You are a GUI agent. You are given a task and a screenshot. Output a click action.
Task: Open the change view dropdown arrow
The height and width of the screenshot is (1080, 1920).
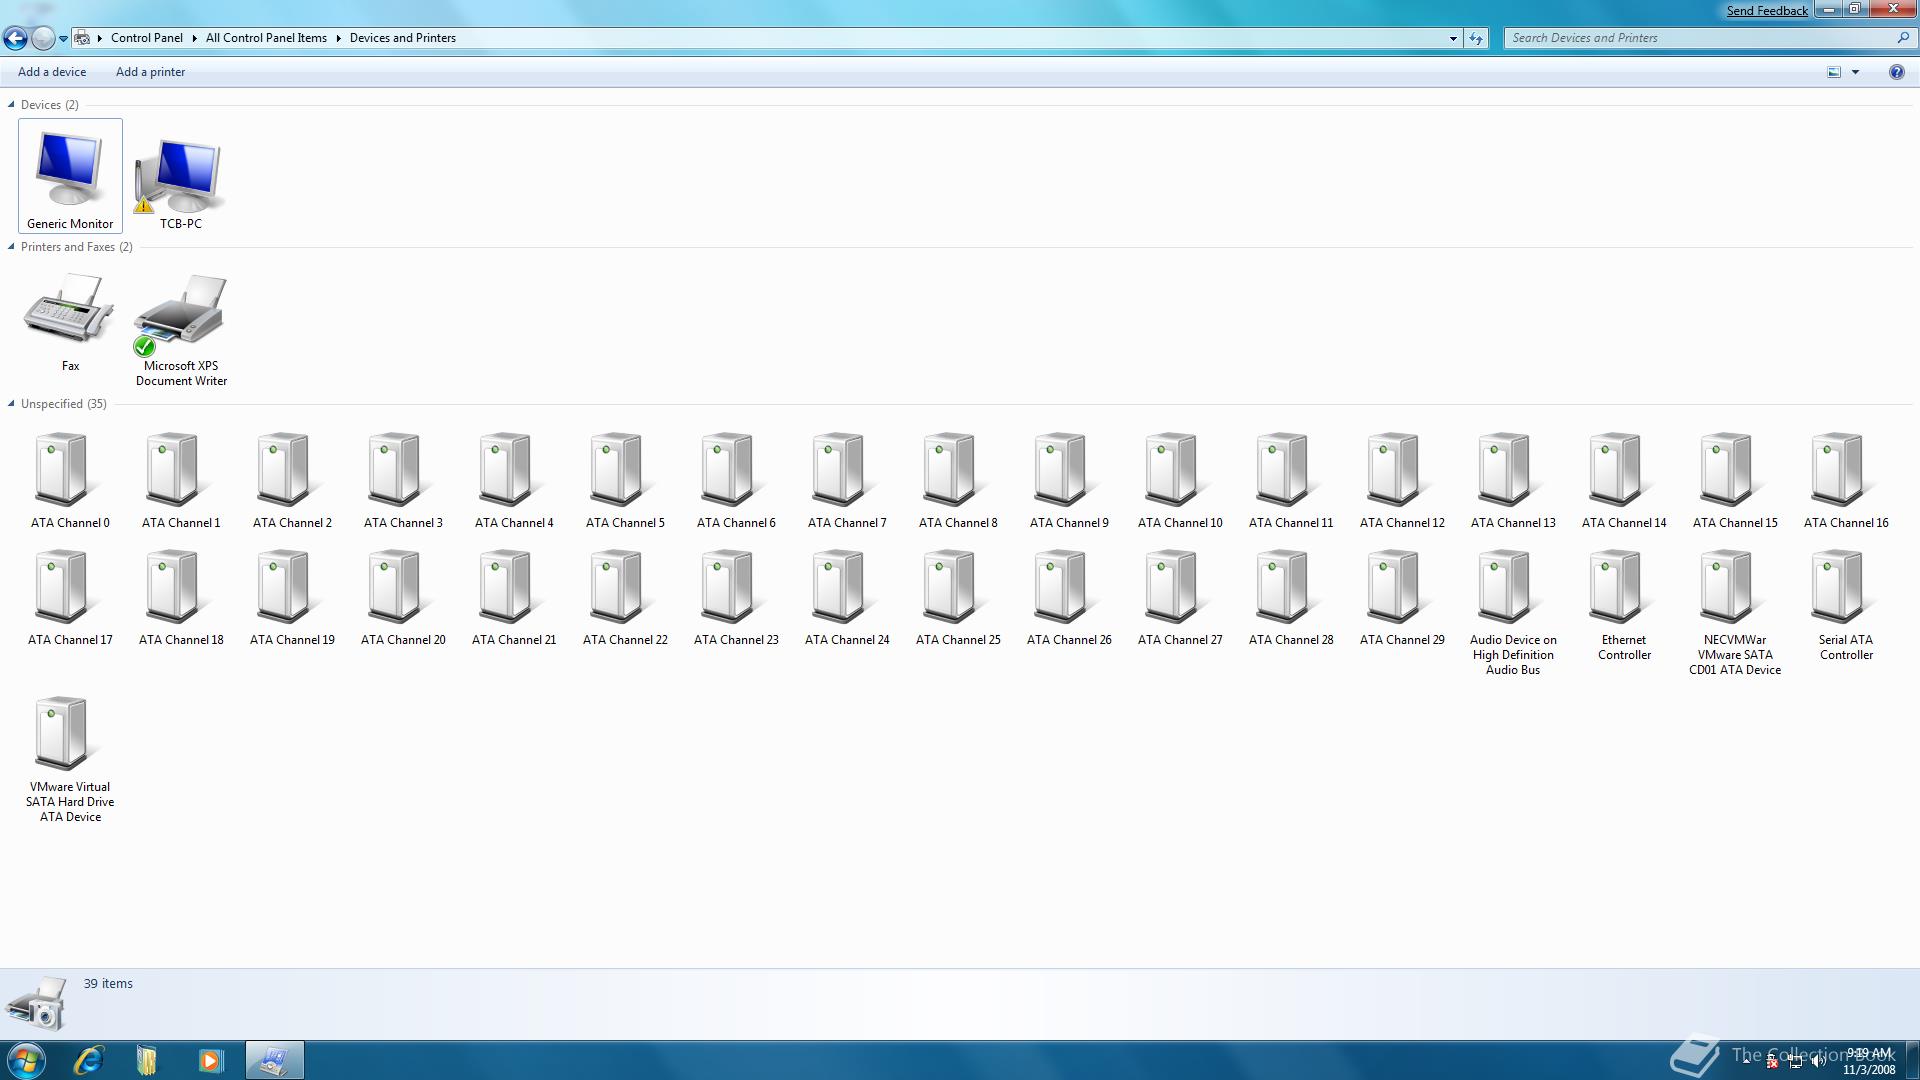coord(1856,72)
